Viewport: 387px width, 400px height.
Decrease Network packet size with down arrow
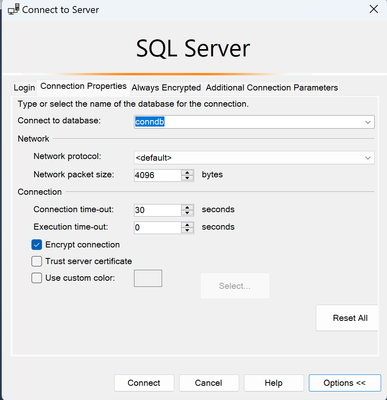point(187,178)
